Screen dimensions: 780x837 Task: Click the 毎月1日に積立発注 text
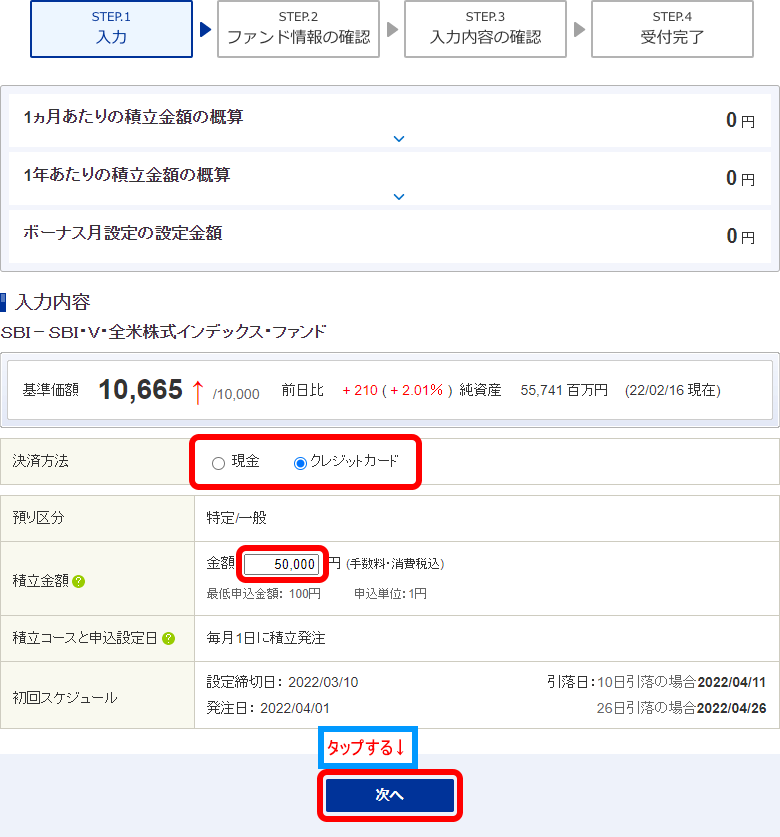266,638
